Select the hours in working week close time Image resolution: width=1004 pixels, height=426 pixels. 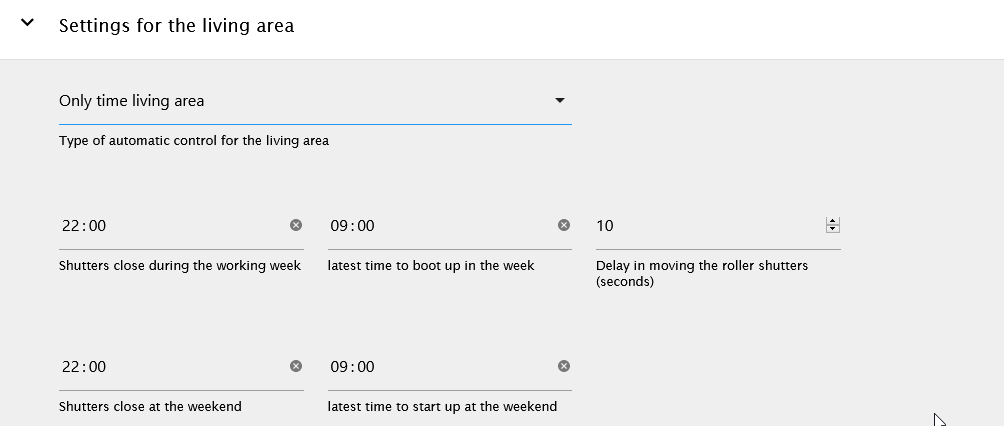(70, 226)
